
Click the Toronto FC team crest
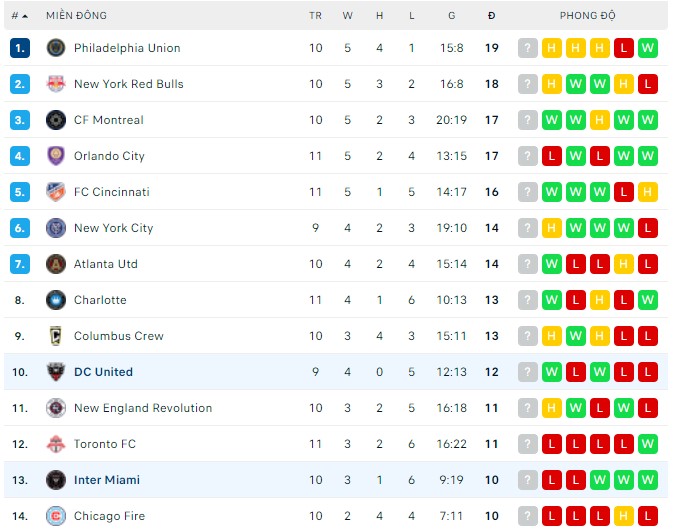pyautogui.click(x=55, y=444)
